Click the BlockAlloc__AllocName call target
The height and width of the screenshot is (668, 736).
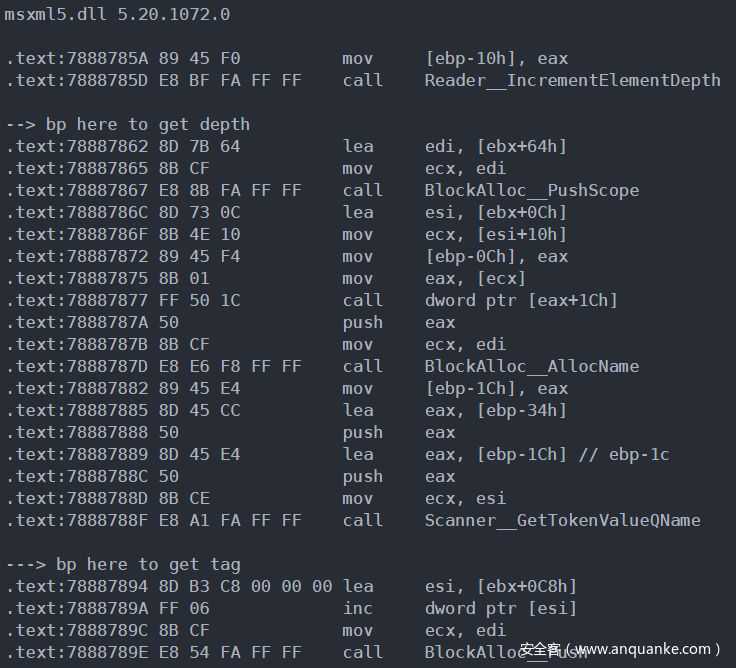pyautogui.click(x=531, y=366)
